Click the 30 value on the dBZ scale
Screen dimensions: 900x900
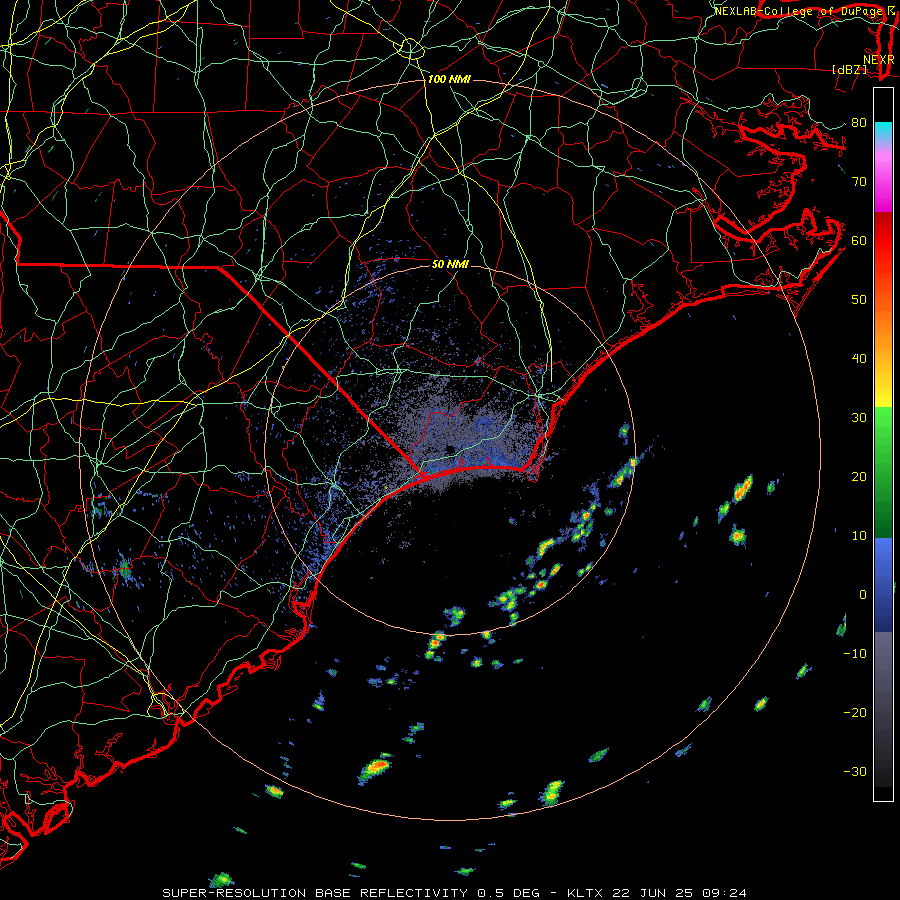tap(859, 418)
